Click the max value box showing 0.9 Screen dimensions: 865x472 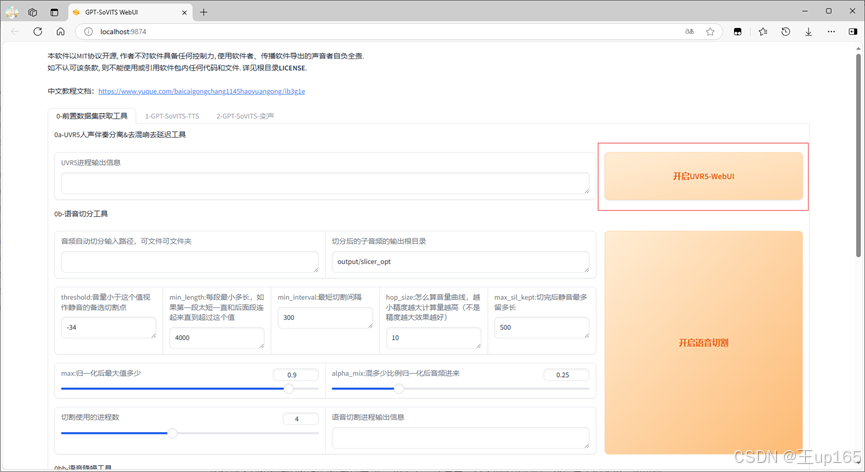(x=296, y=375)
